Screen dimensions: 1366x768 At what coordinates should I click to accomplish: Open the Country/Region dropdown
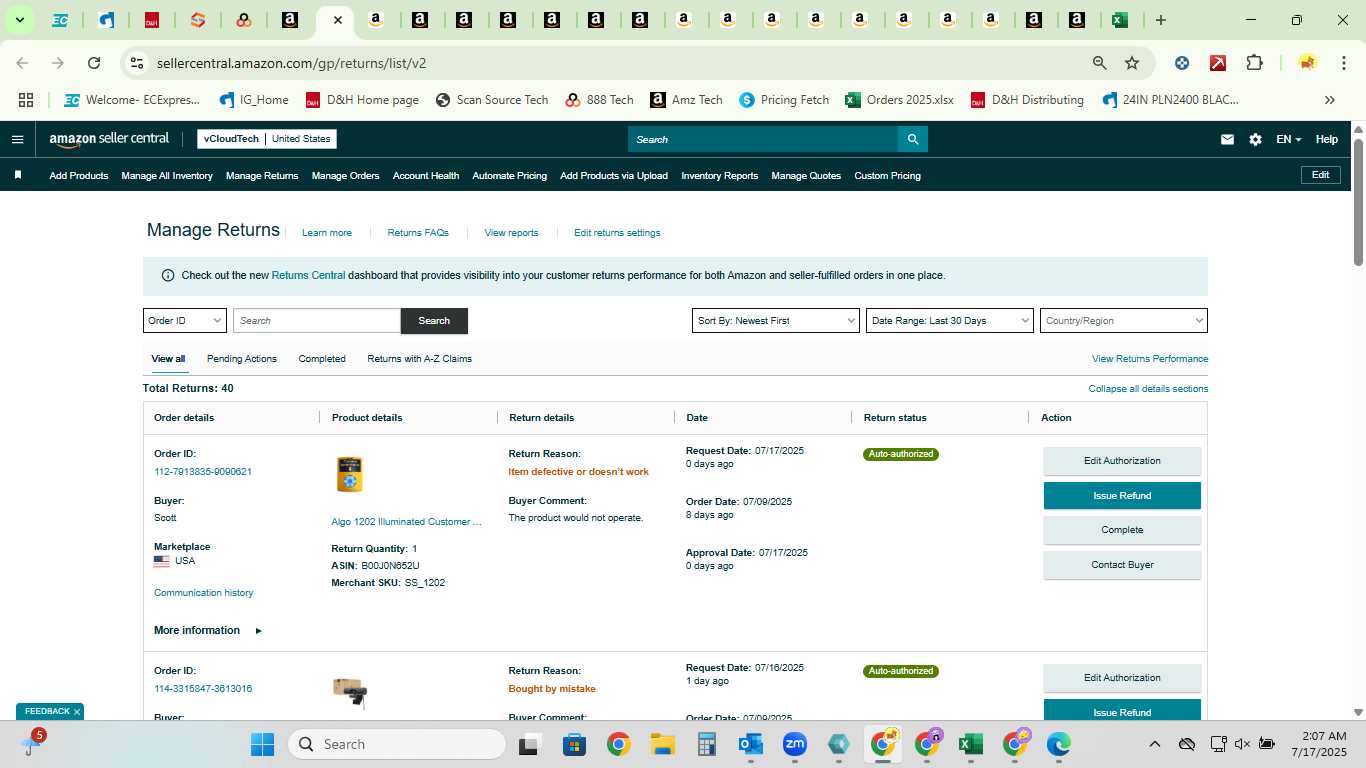point(1124,321)
